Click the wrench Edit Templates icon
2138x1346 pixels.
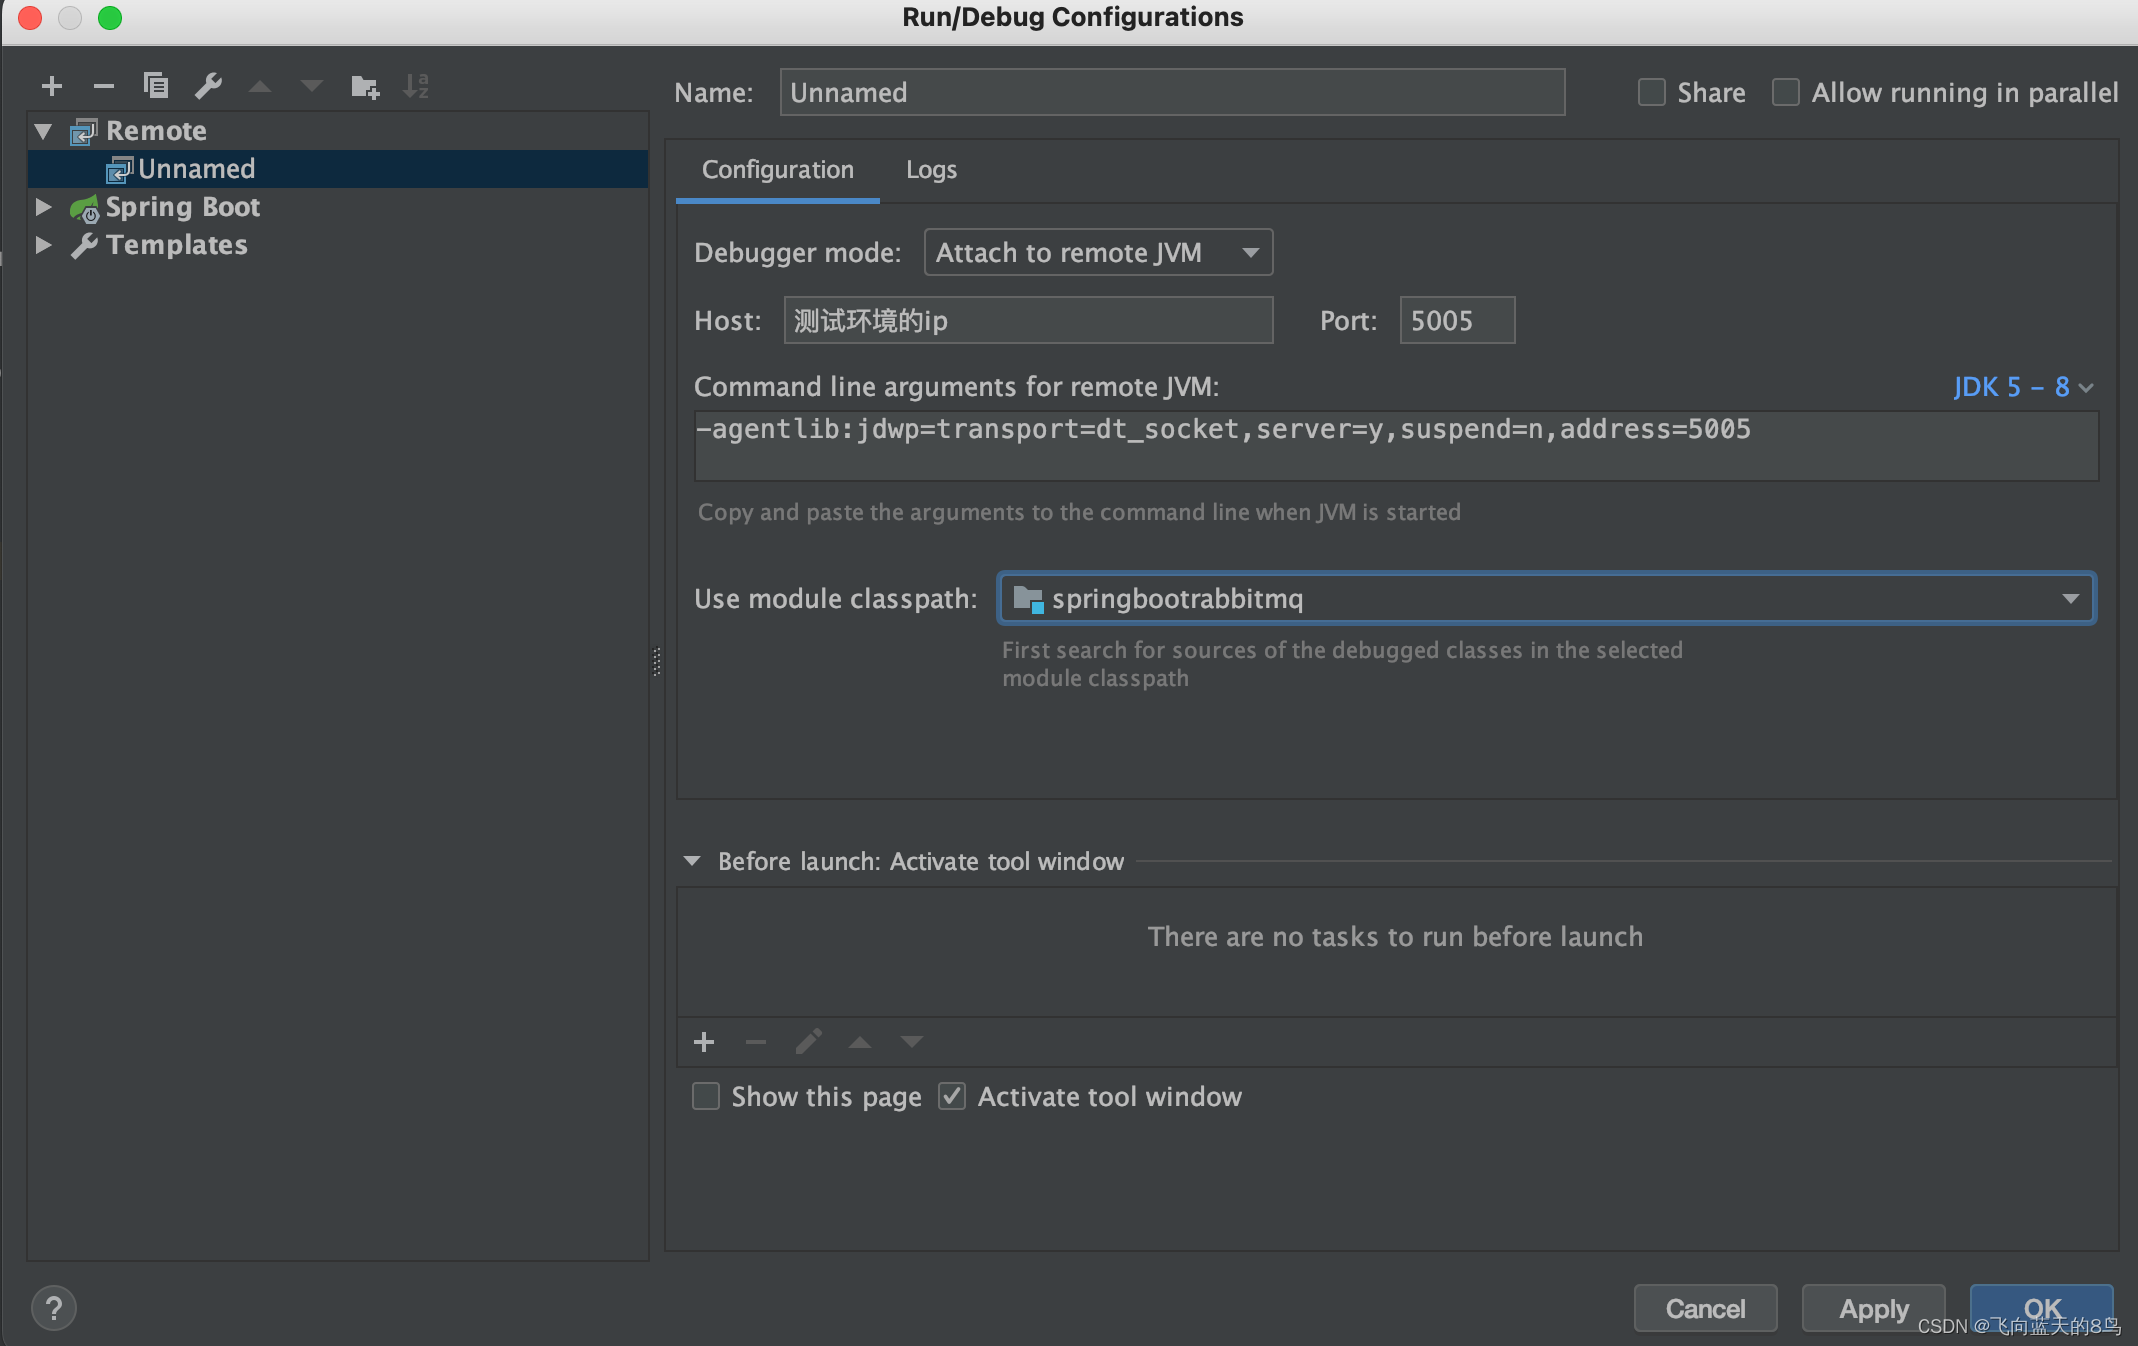[208, 87]
